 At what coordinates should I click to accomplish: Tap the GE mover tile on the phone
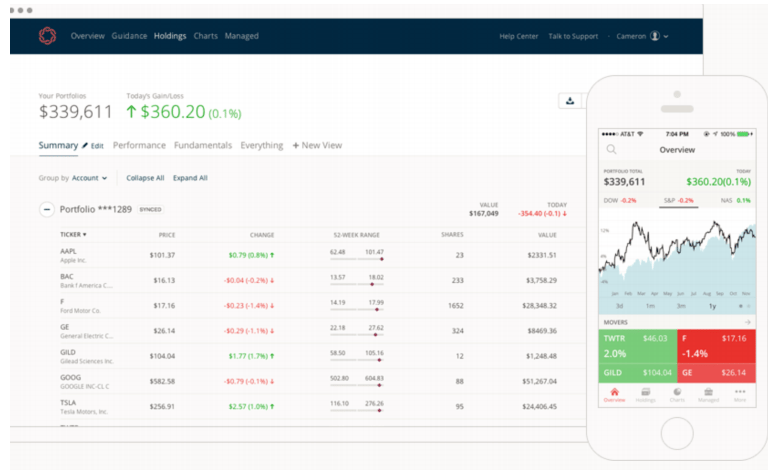pos(716,373)
